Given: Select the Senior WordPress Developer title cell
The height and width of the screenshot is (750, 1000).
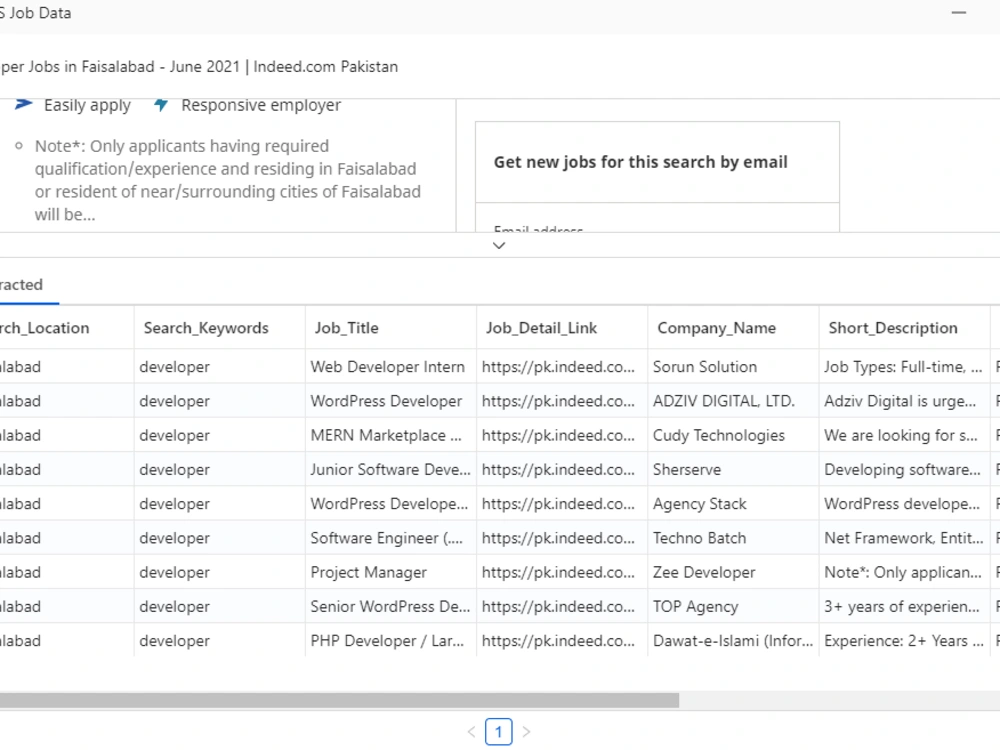Looking at the screenshot, I should pos(391,607).
